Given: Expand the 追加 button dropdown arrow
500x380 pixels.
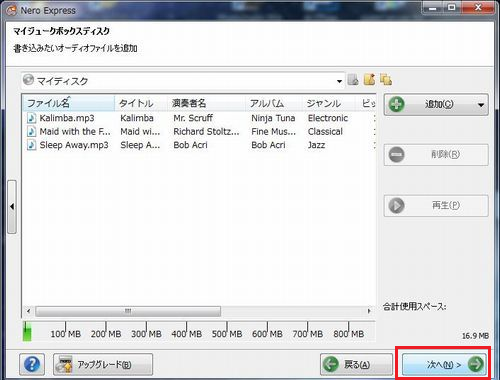Looking at the screenshot, I should point(481,105).
